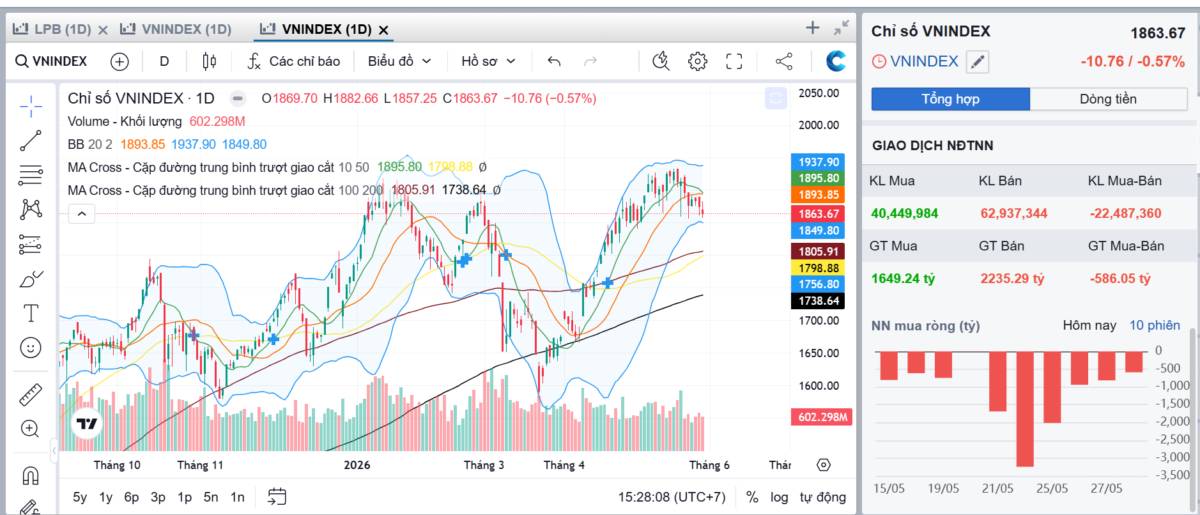The height and width of the screenshot is (515, 1200).
Task: Select the crosshair cursor tool
Action: [x=30, y=104]
